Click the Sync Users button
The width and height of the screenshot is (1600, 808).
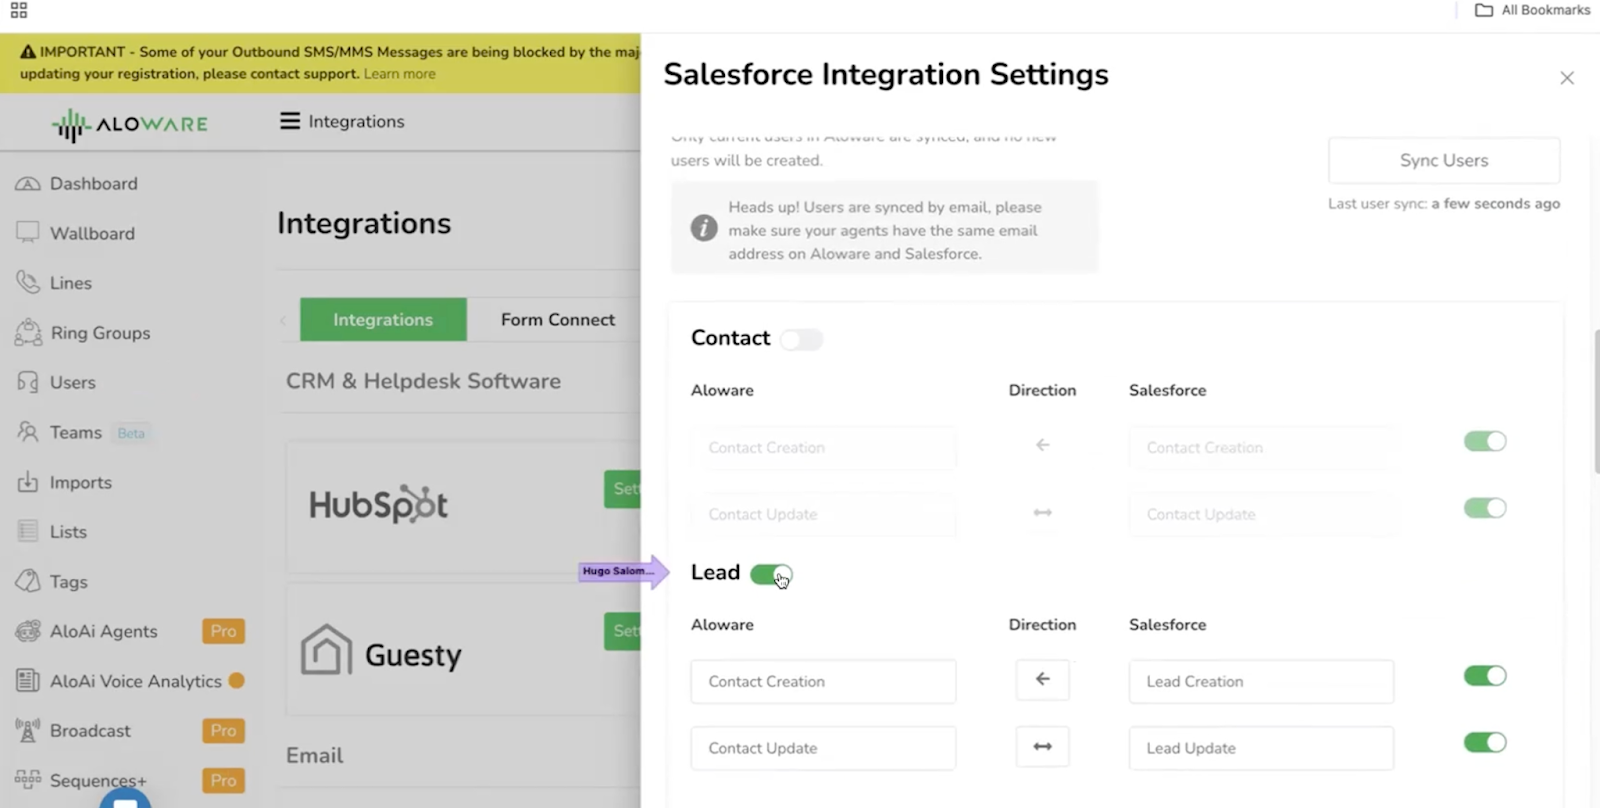coord(1444,160)
